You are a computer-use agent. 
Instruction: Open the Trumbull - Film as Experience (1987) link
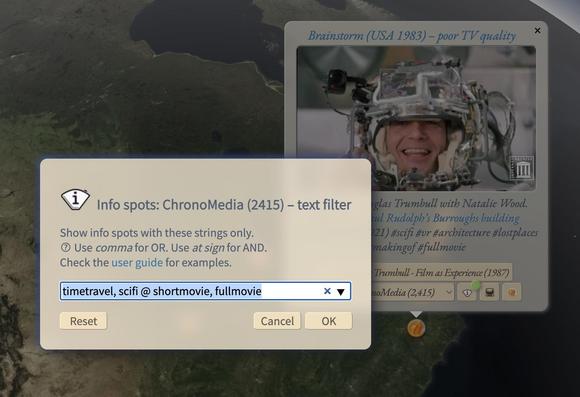coord(442,273)
